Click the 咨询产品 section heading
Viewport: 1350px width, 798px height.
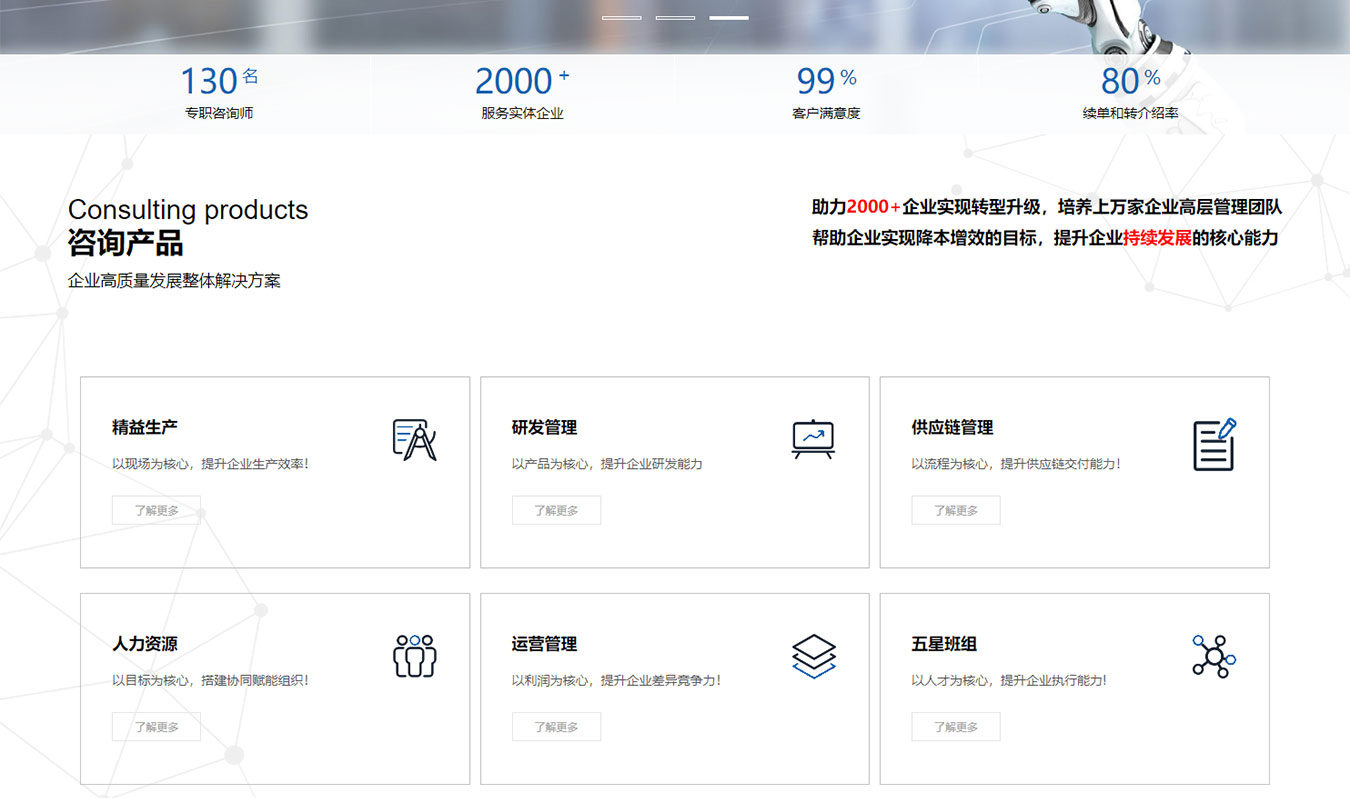[x=125, y=243]
